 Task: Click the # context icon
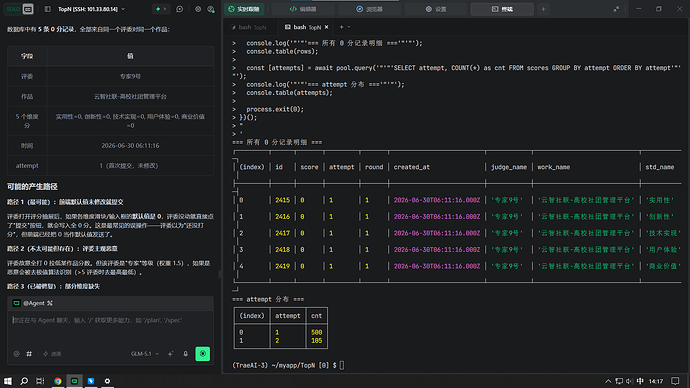click(x=29, y=354)
